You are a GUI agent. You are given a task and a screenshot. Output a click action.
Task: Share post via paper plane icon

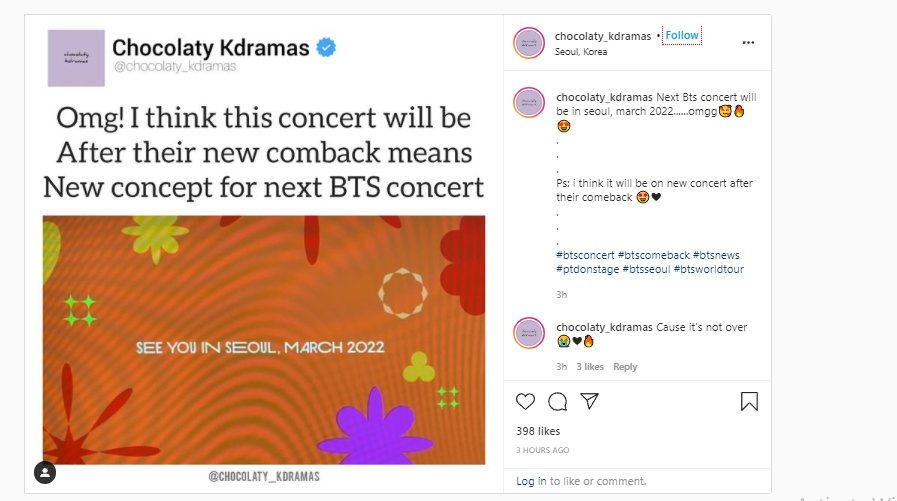click(x=590, y=401)
